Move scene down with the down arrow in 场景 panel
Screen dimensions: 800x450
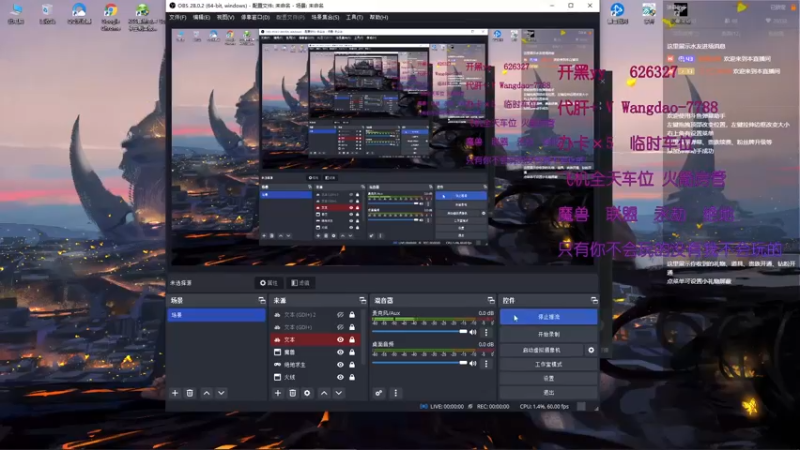click(221, 393)
